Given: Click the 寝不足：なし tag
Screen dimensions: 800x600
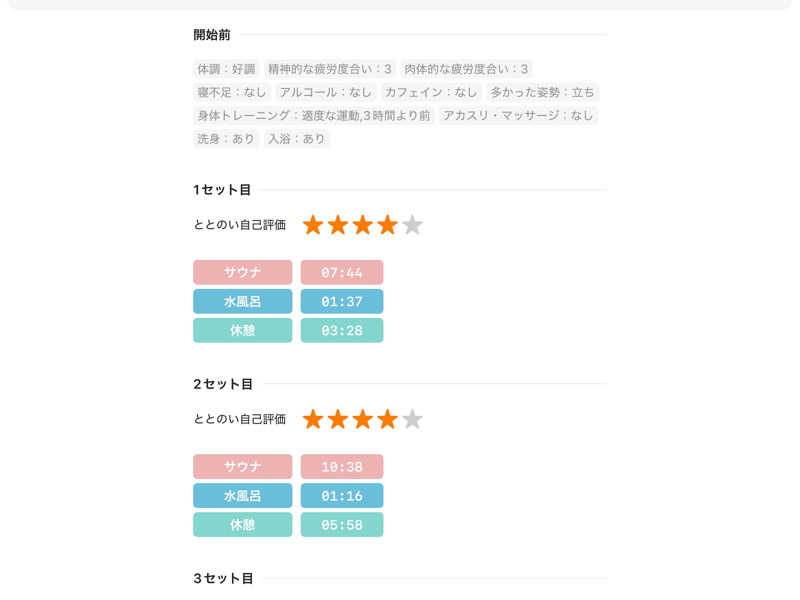Looking at the screenshot, I should [232, 92].
